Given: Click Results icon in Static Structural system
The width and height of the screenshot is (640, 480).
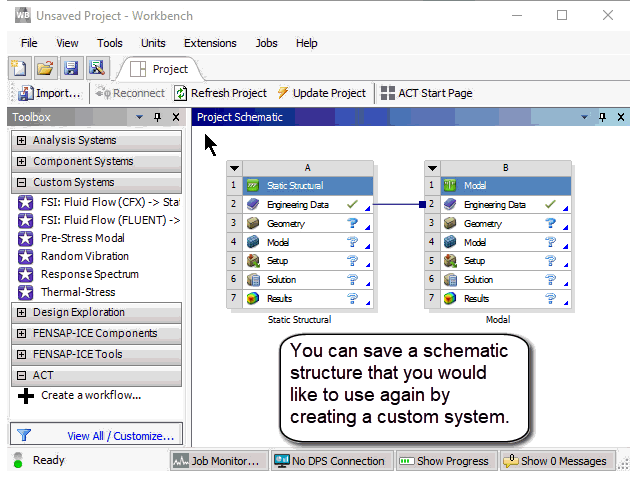Looking at the screenshot, I should coord(253,298).
